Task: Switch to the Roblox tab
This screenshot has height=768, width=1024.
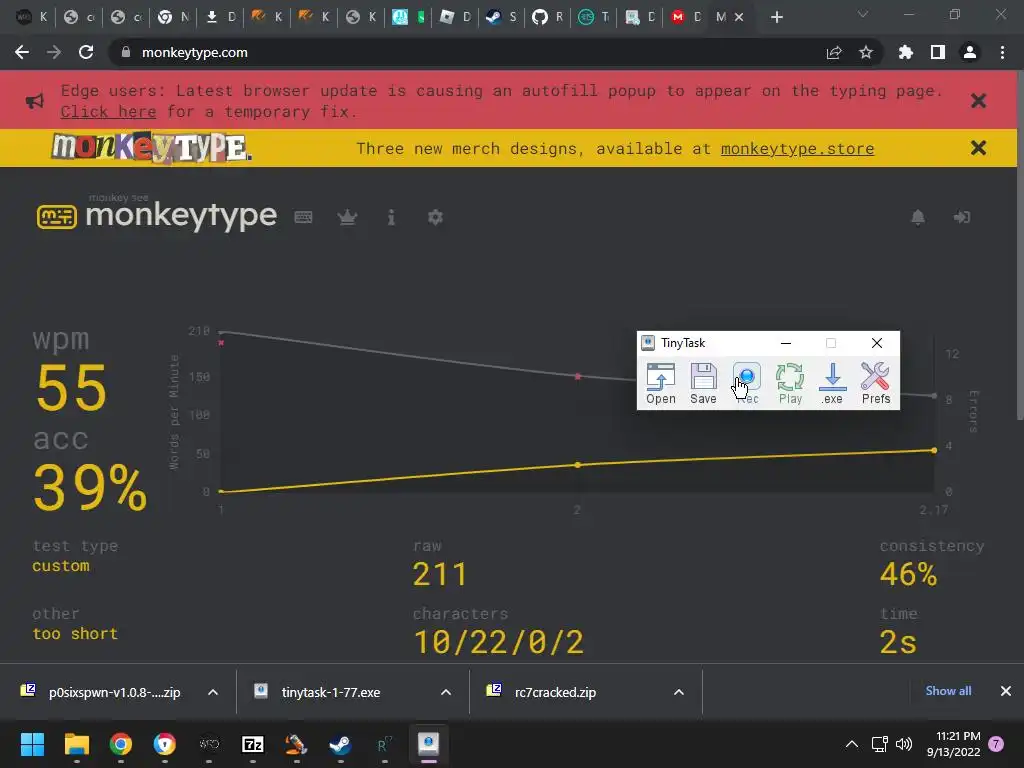Action: pyautogui.click(x=454, y=17)
